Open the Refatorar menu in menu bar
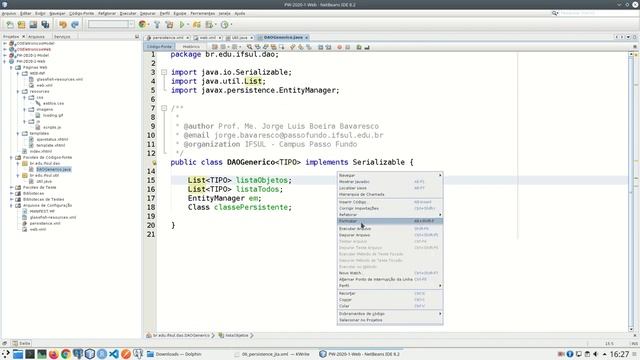 pos(107,13)
